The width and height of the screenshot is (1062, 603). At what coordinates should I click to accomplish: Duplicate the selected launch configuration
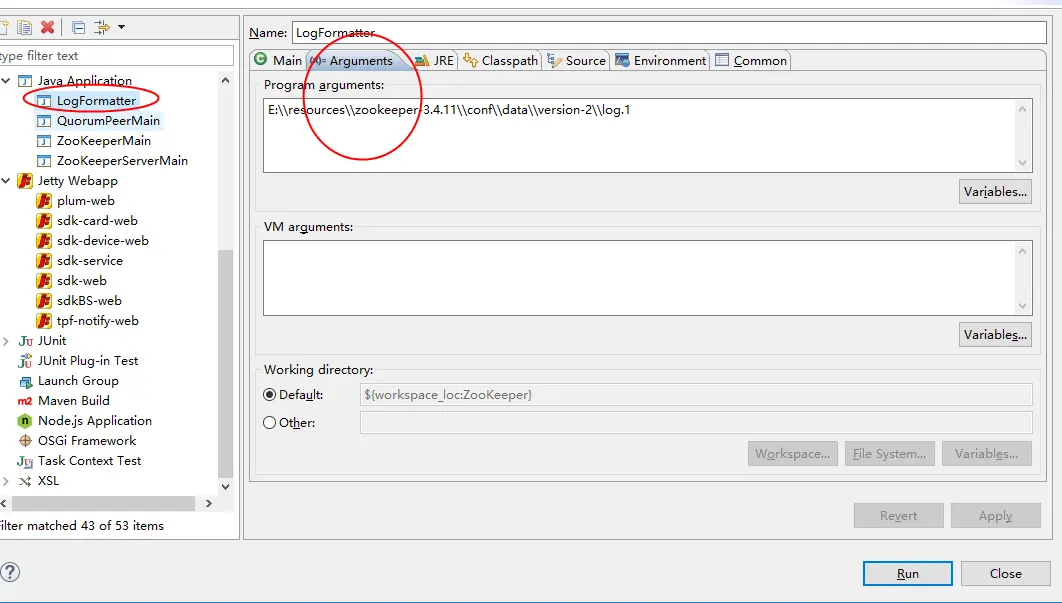click(24, 27)
